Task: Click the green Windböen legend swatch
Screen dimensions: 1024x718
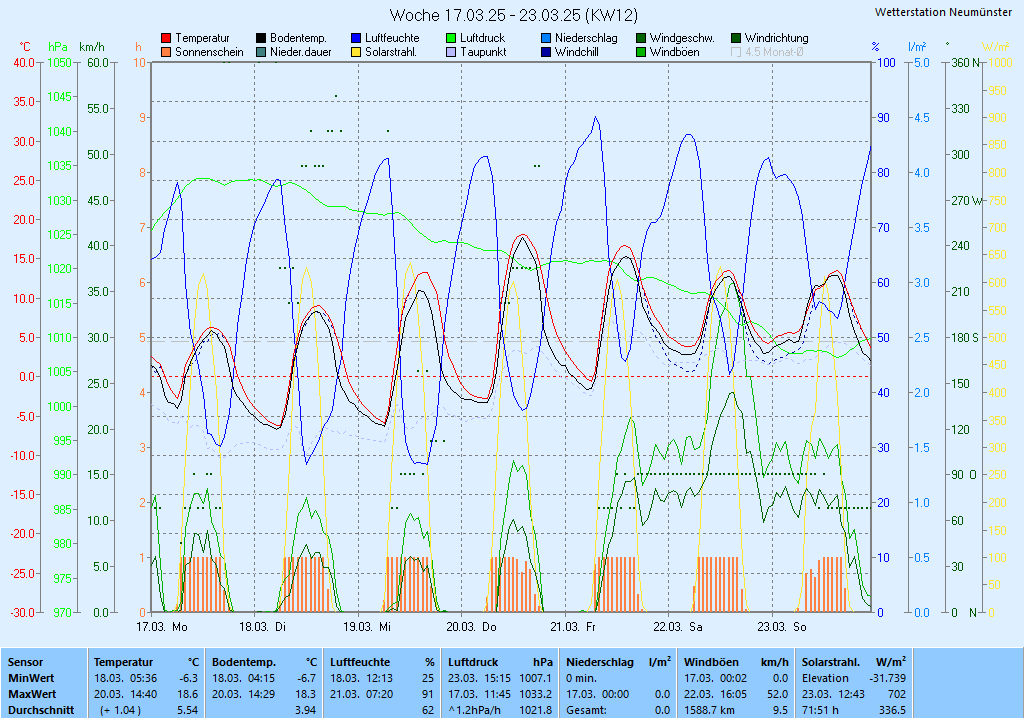Action: (x=641, y=52)
